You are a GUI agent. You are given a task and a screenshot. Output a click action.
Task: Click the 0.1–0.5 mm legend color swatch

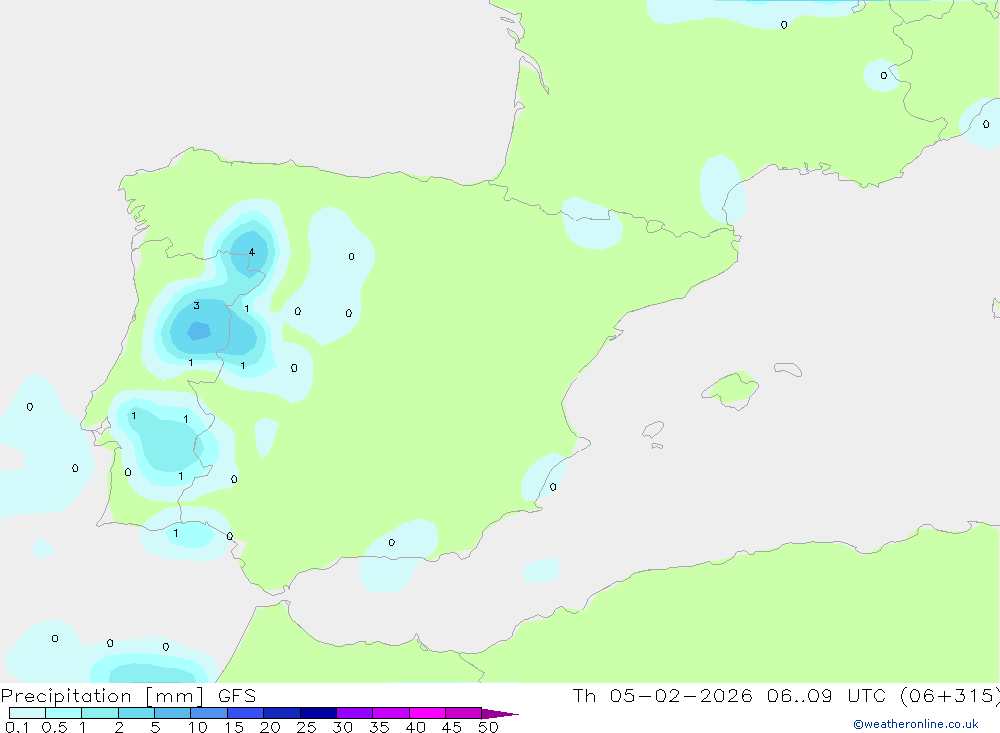(27, 713)
